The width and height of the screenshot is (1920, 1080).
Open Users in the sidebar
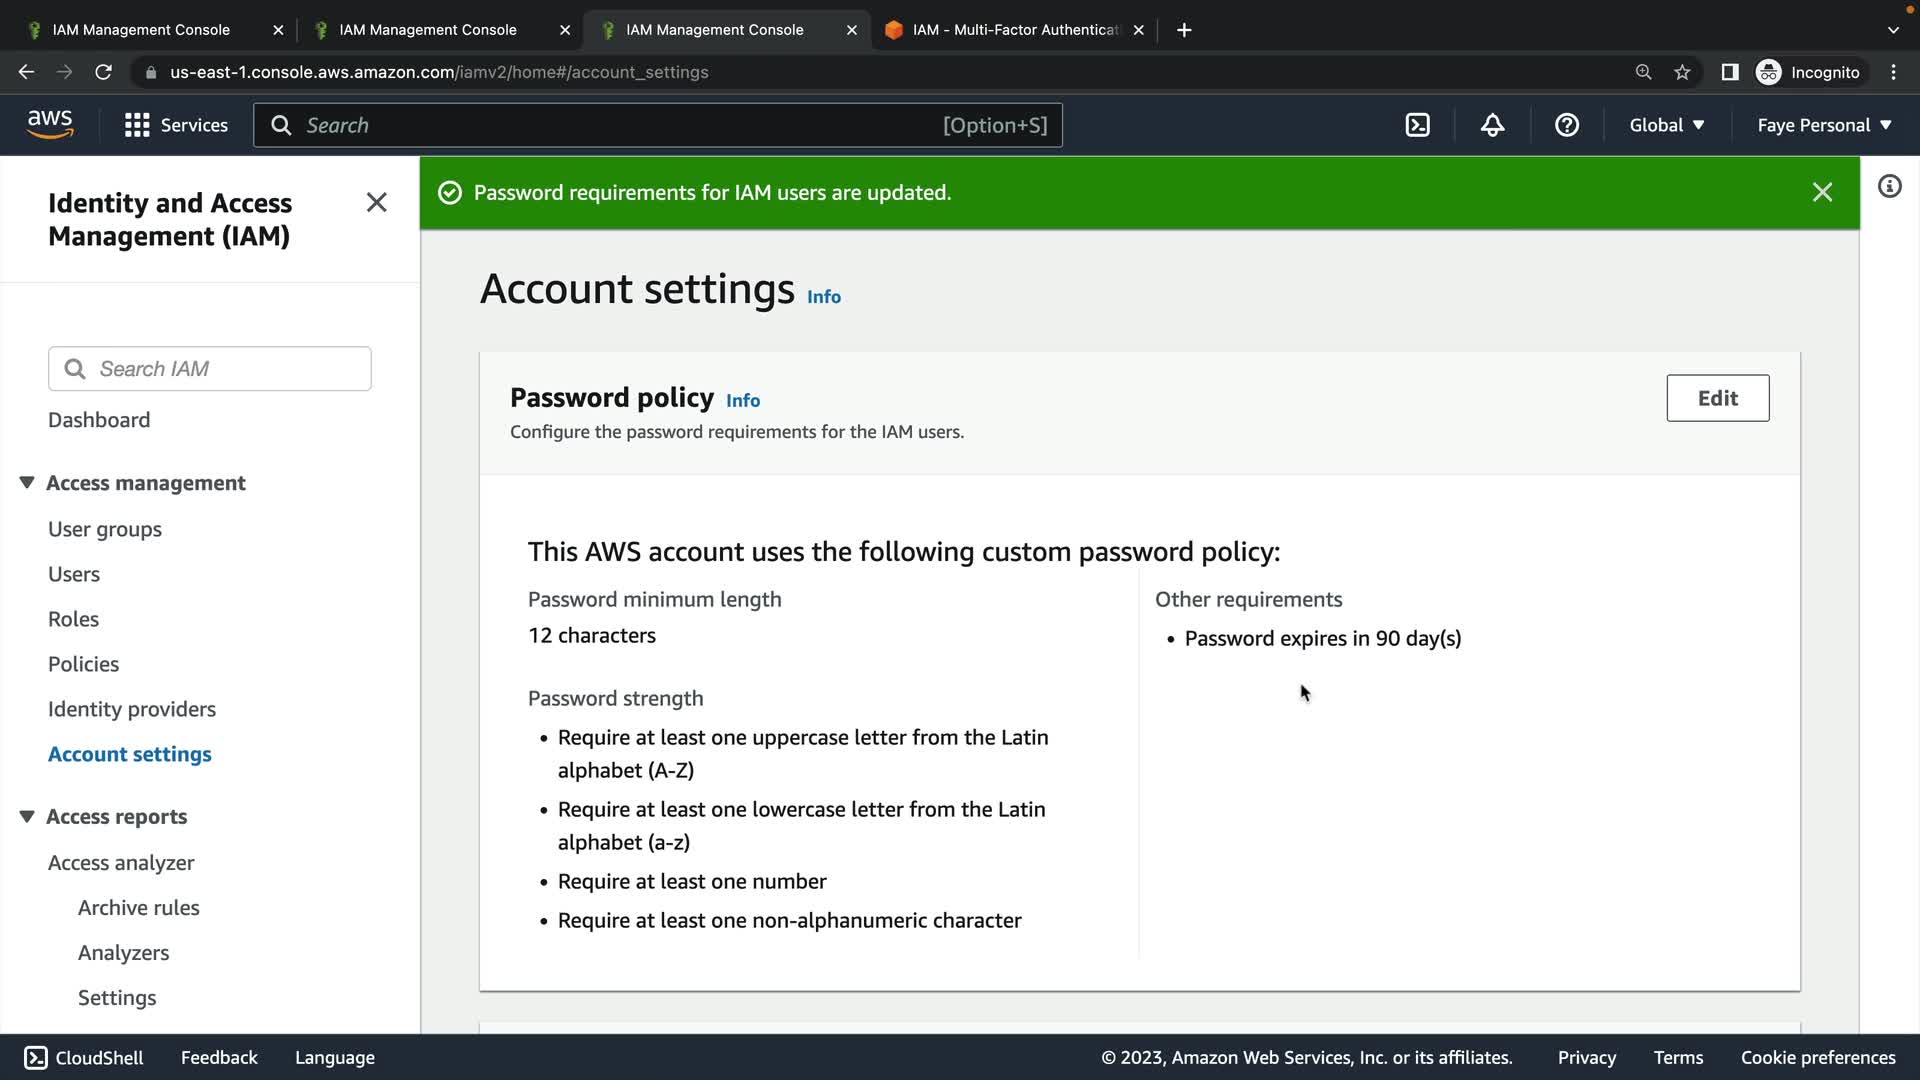tap(74, 574)
